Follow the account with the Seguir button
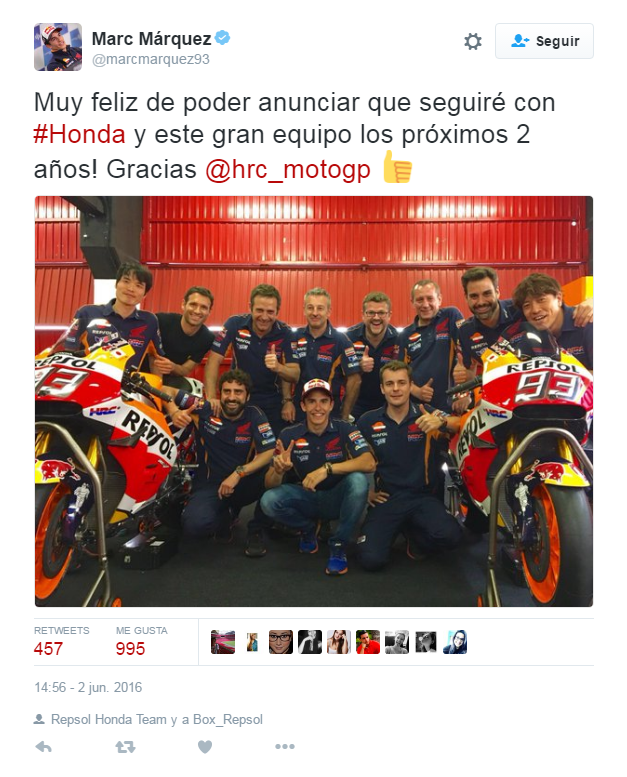This screenshot has height=777, width=627. (544, 41)
